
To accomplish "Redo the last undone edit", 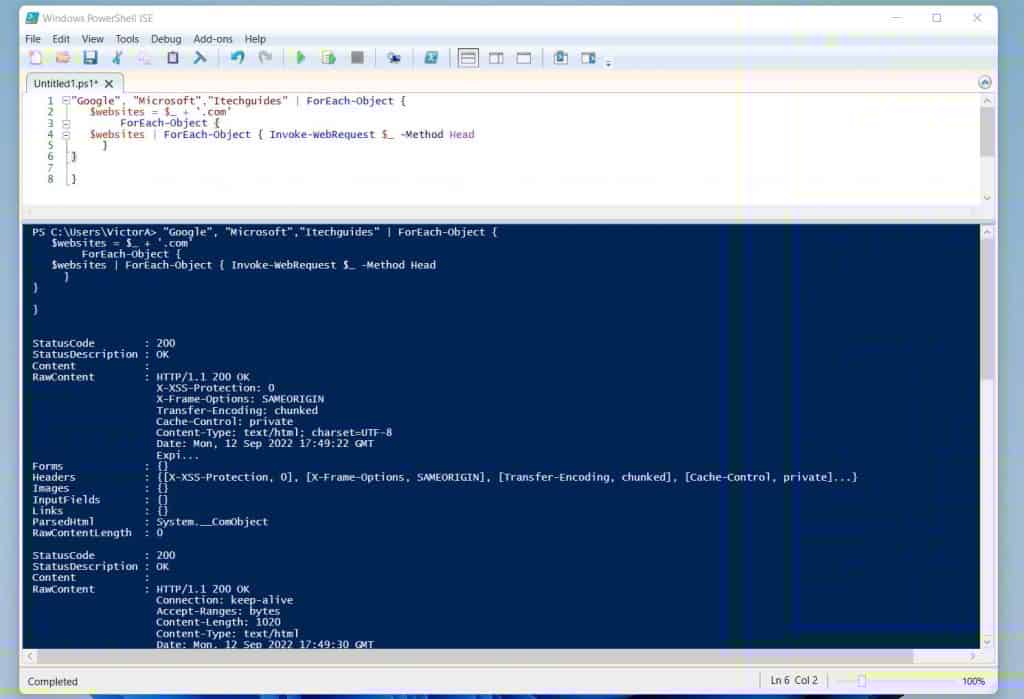I will tap(264, 58).
